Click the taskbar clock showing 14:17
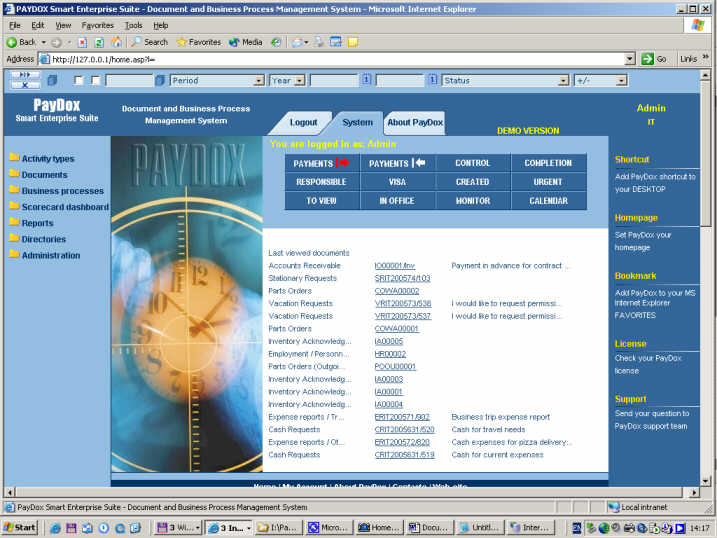Viewport: 717px width, 538px height. click(700, 528)
